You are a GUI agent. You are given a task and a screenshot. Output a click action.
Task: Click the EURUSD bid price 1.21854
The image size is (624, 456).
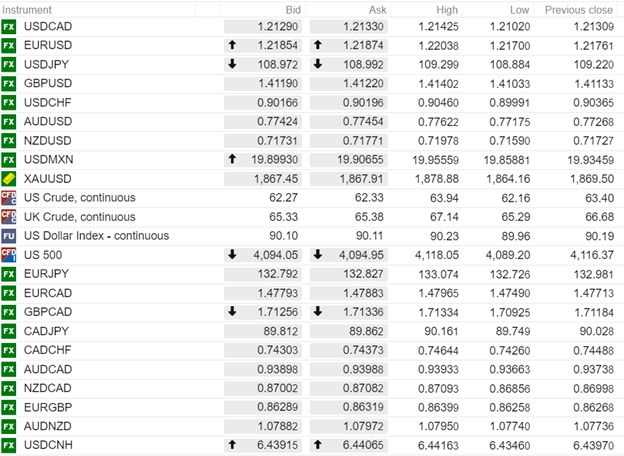[x=276, y=45]
